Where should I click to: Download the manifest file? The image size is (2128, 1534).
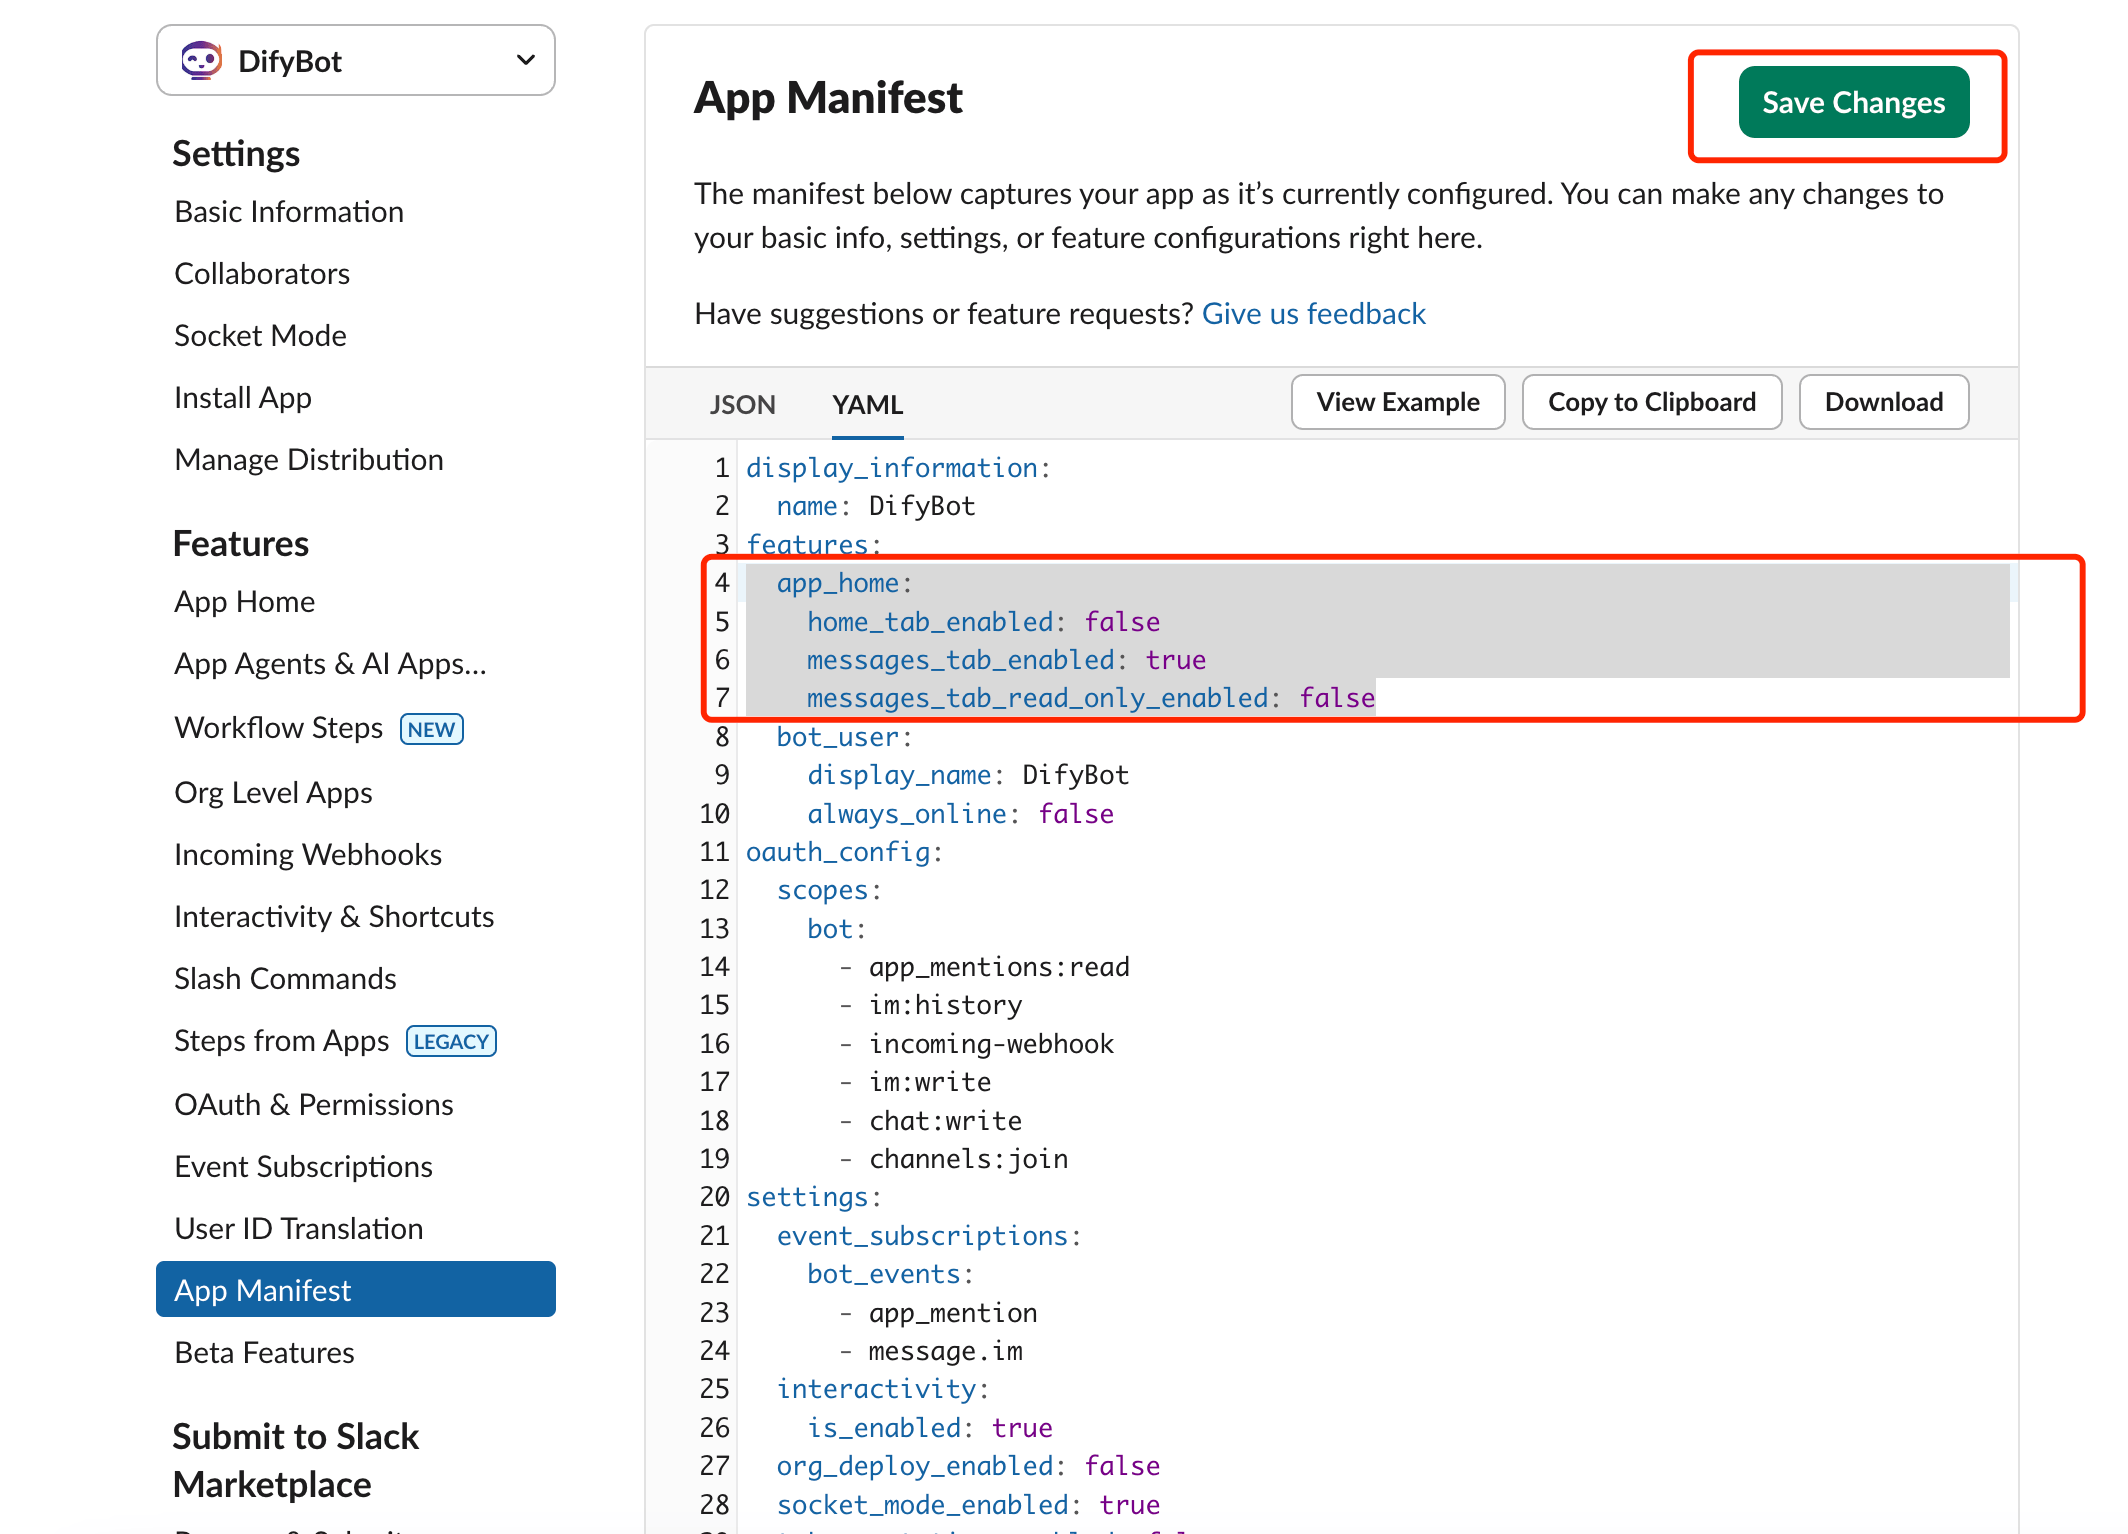click(x=1883, y=402)
